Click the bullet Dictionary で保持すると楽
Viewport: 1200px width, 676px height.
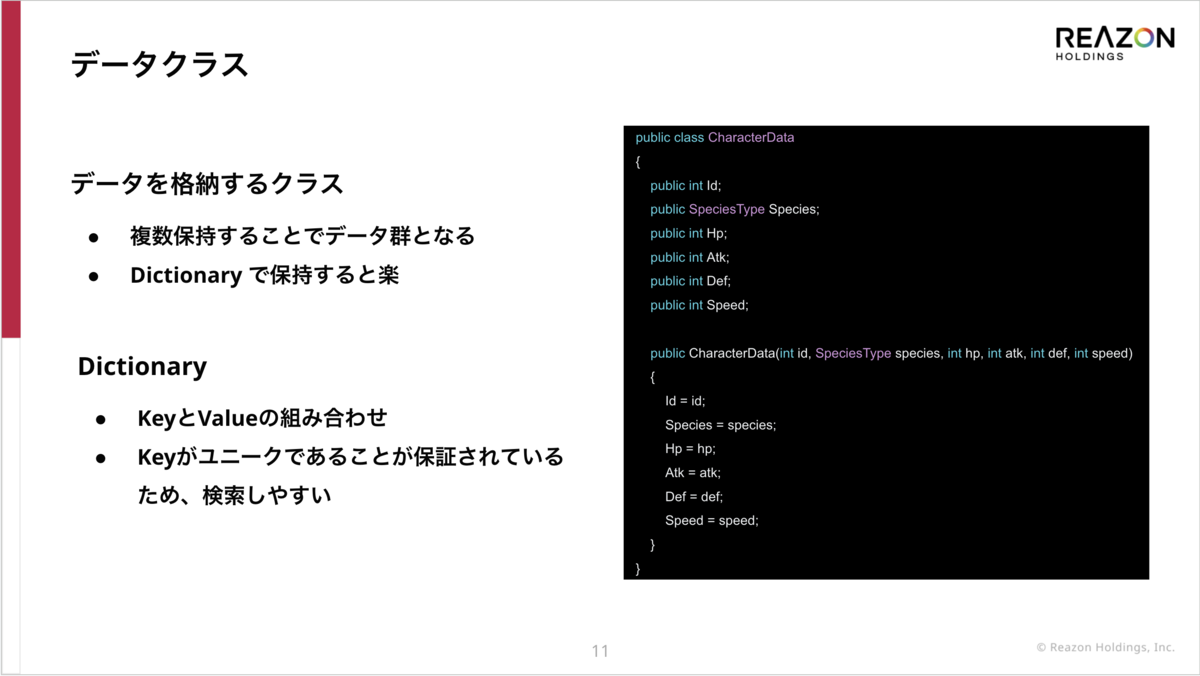tap(265, 275)
